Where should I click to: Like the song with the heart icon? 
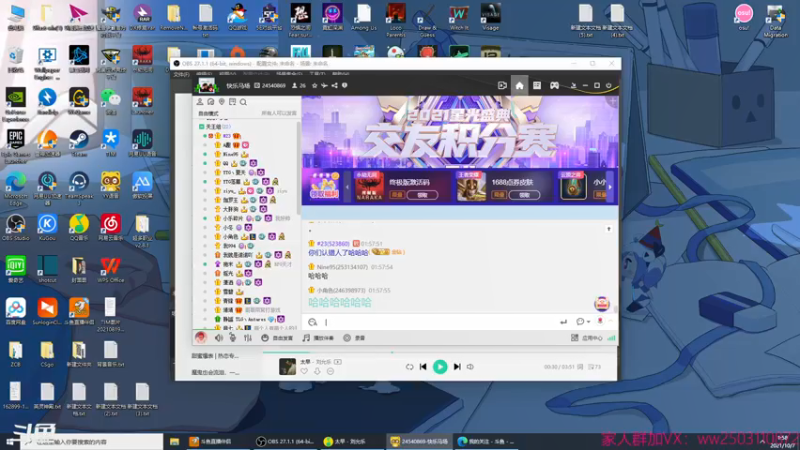(304, 371)
